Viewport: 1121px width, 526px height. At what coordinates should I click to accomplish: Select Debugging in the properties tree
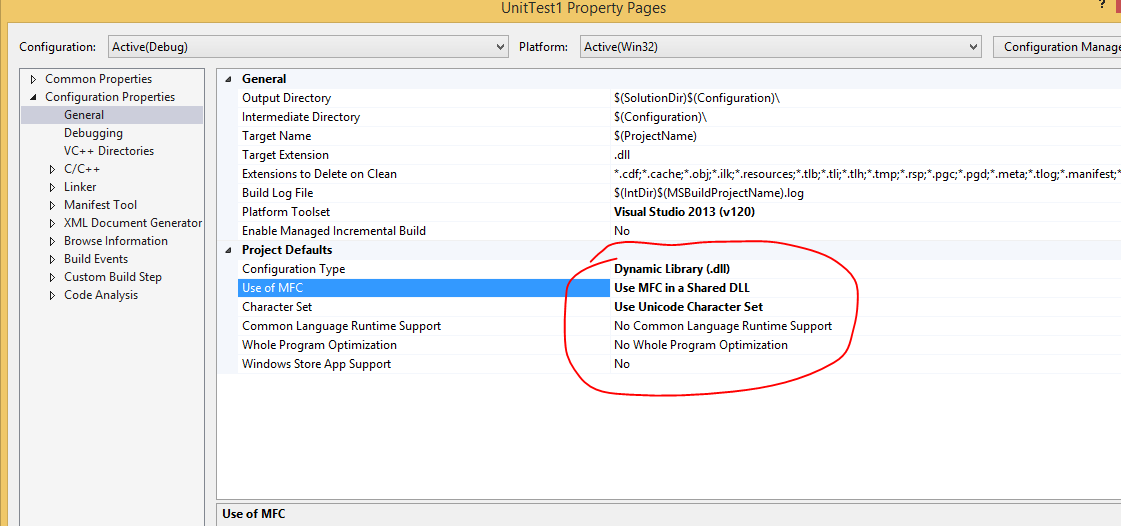(93, 133)
